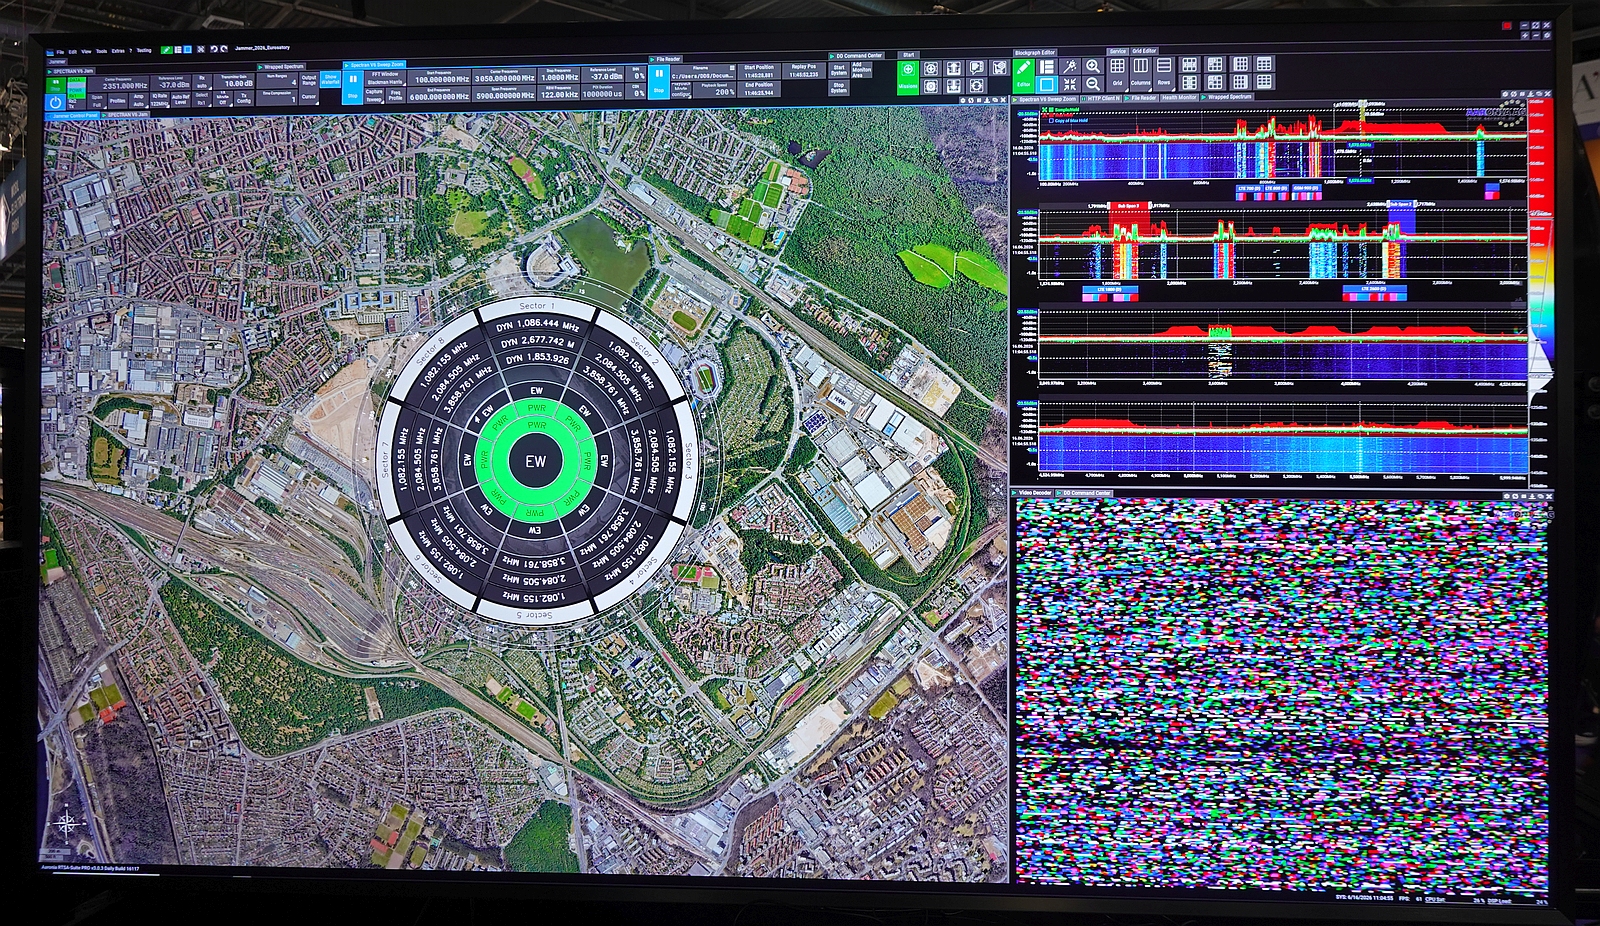Screen dimensions: 1600x926
Task: Open the Cursor dropdown
Action: click(309, 97)
